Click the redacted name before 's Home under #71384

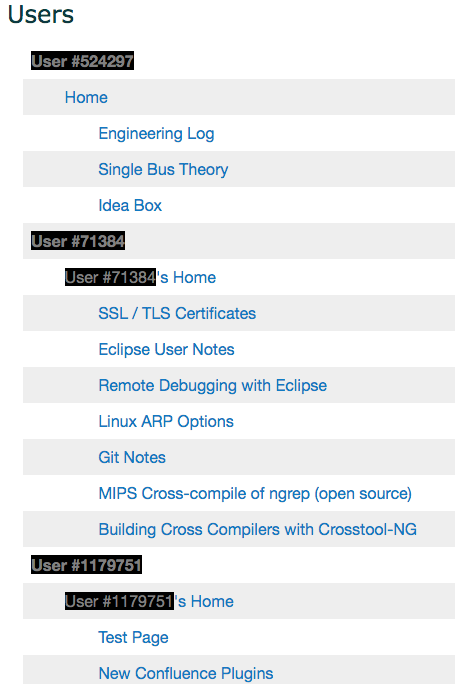tap(110, 277)
